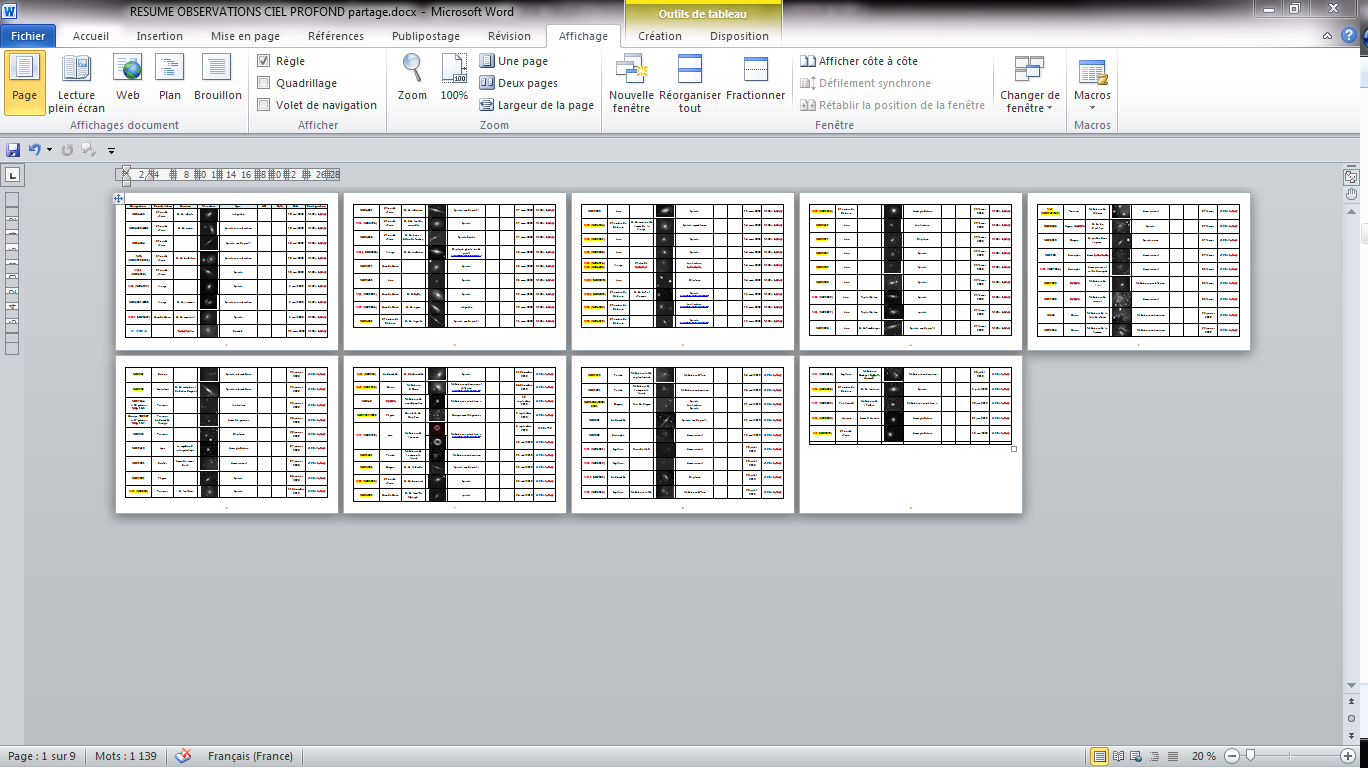Open the Insertion tab
The image size is (1368, 768).
[x=160, y=36]
